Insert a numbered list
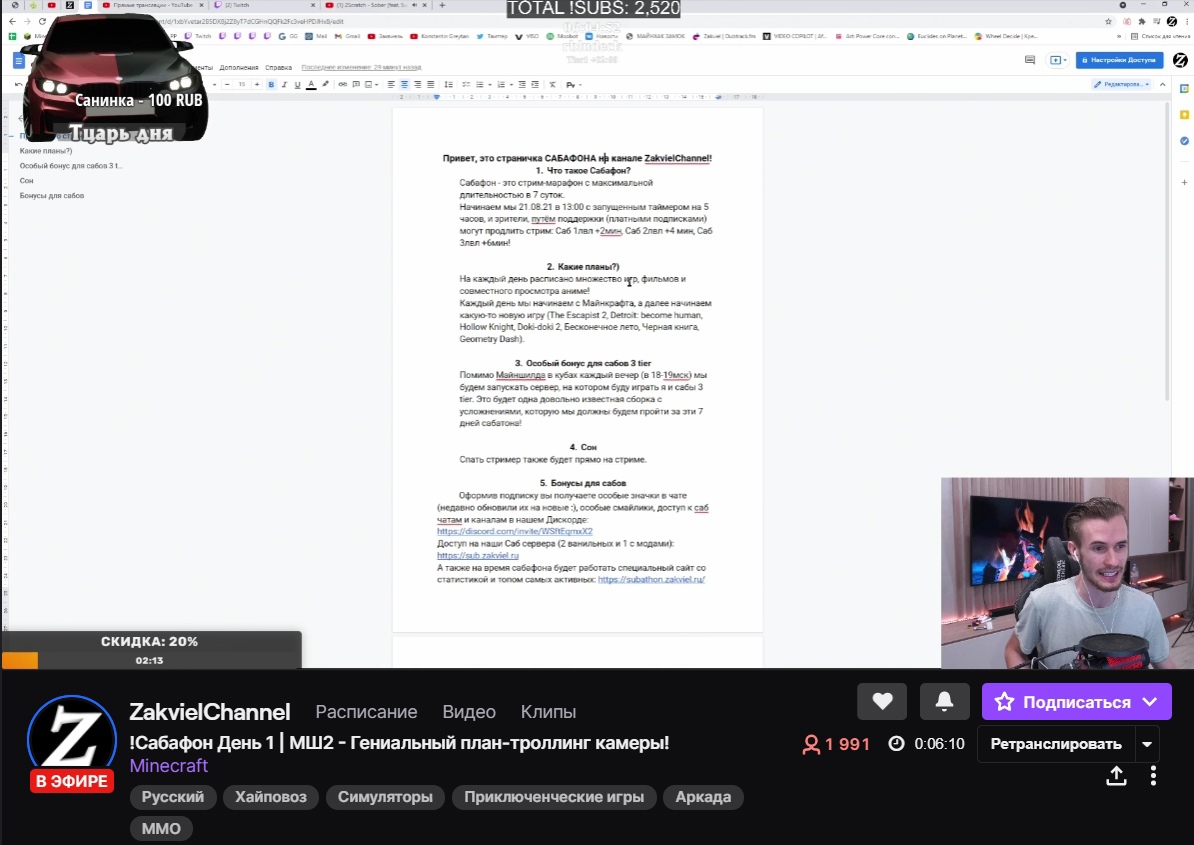The image size is (1194, 845). (x=503, y=84)
